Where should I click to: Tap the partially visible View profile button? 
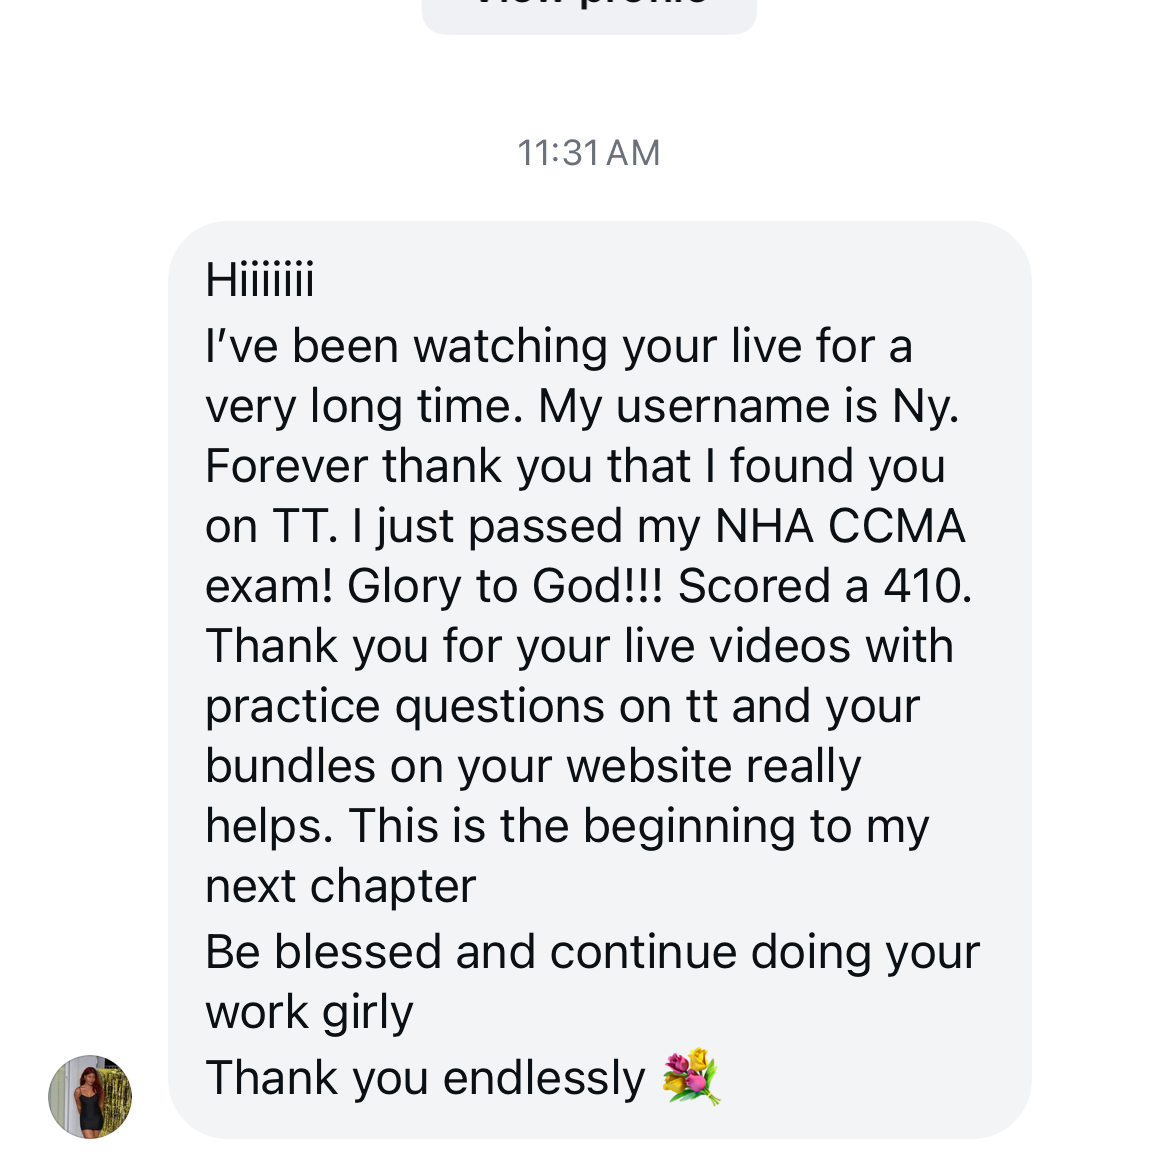(589, 12)
